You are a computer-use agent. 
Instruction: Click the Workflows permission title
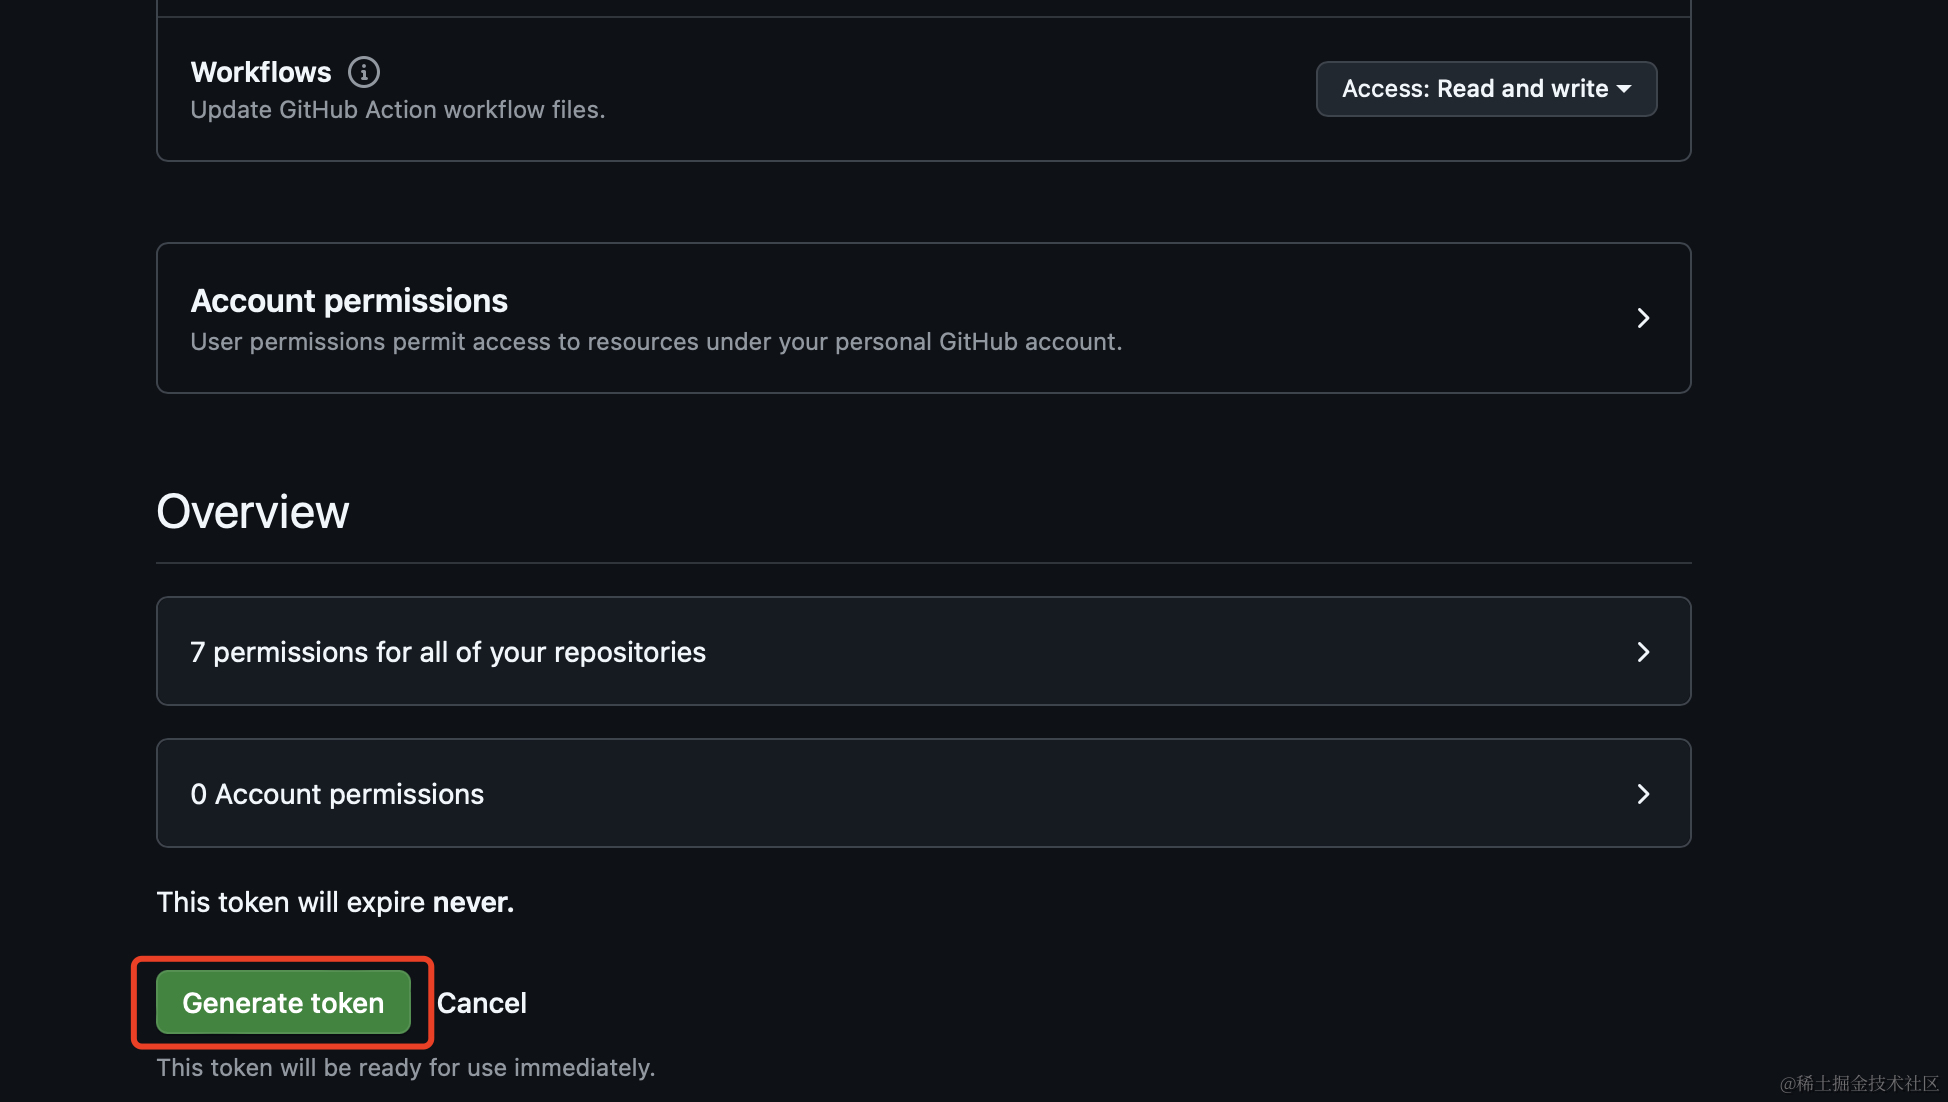coord(261,72)
